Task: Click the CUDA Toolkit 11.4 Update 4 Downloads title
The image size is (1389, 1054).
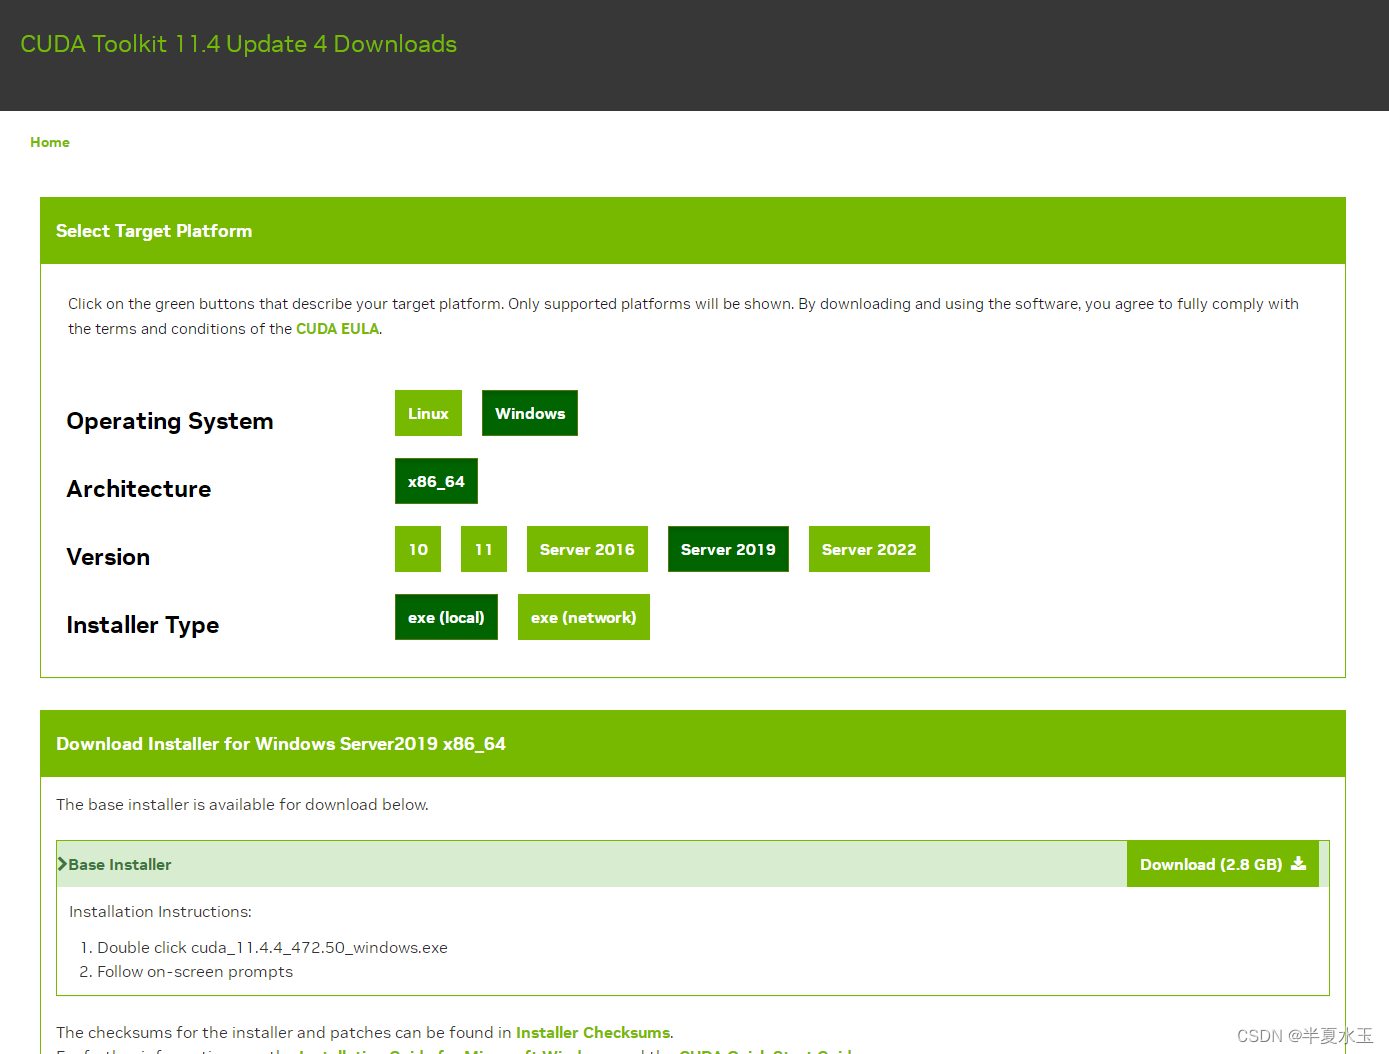Action: (238, 44)
